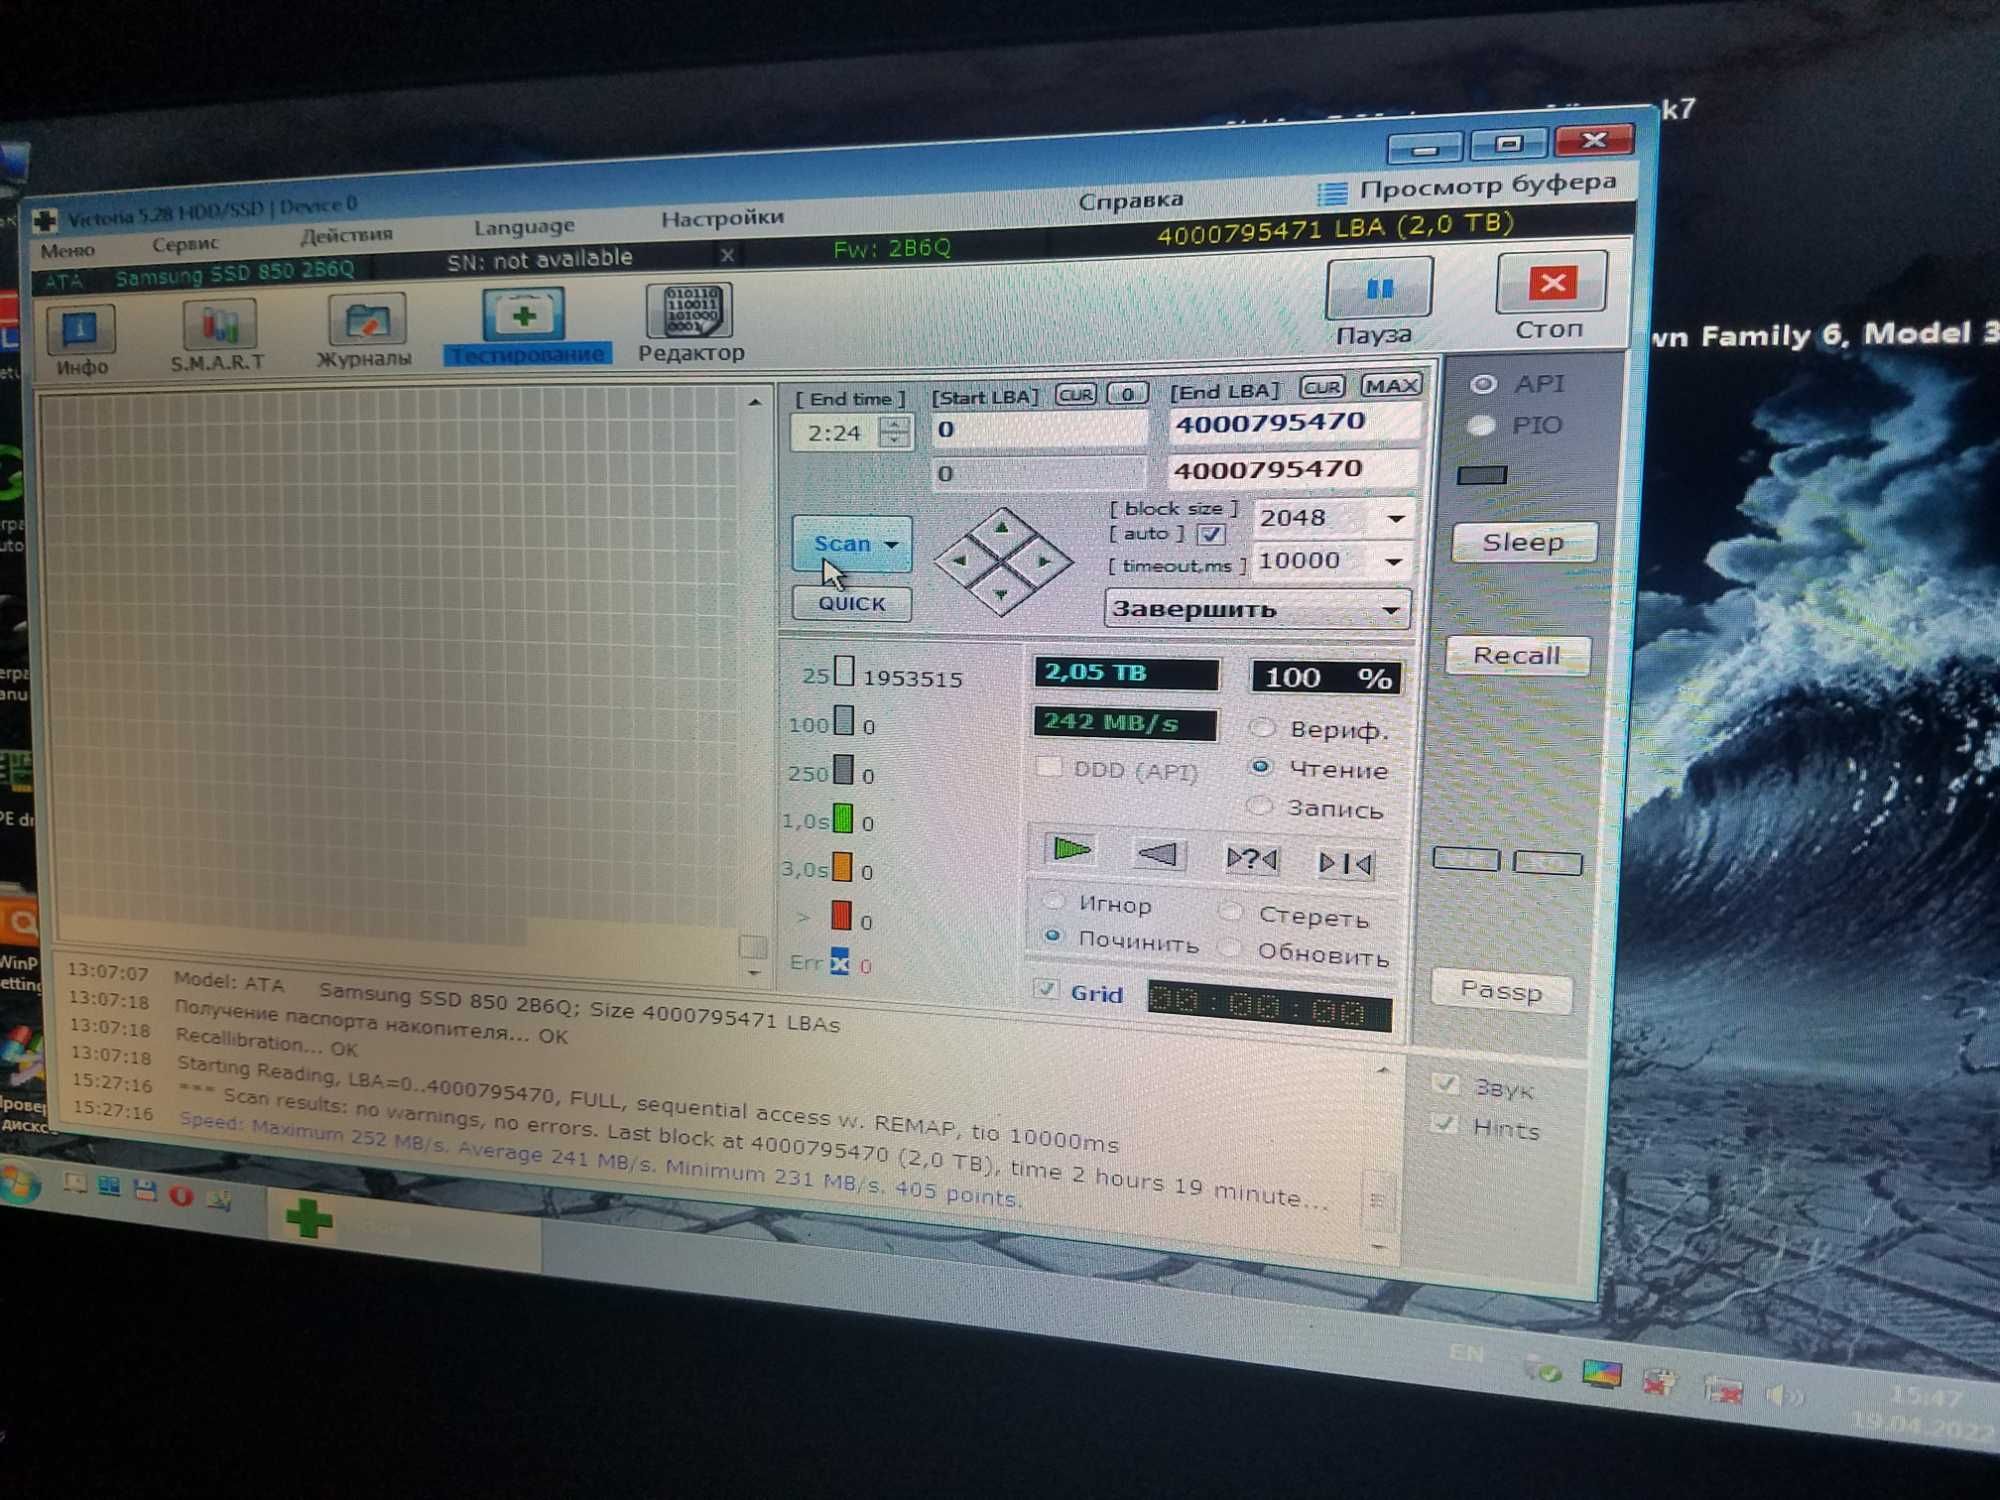Click the scan grid scroll up arrow
The height and width of the screenshot is (1500, 2000).
[x=755, y=402]
